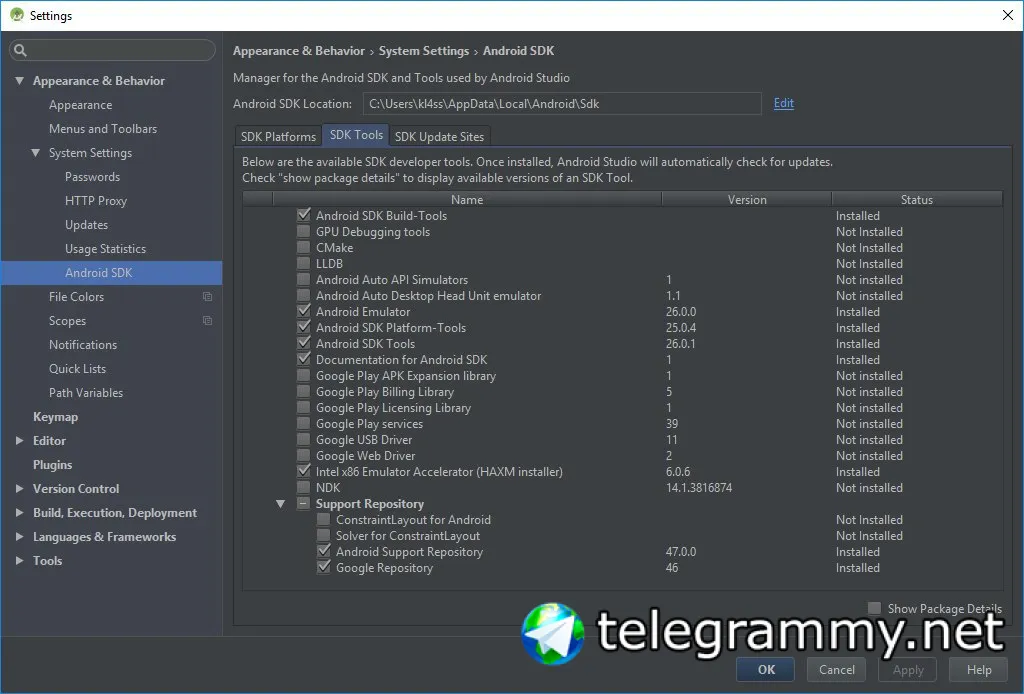Screen dimensions: 1024x694
Task: Open the Keymap settings
Action: point(56,417)
